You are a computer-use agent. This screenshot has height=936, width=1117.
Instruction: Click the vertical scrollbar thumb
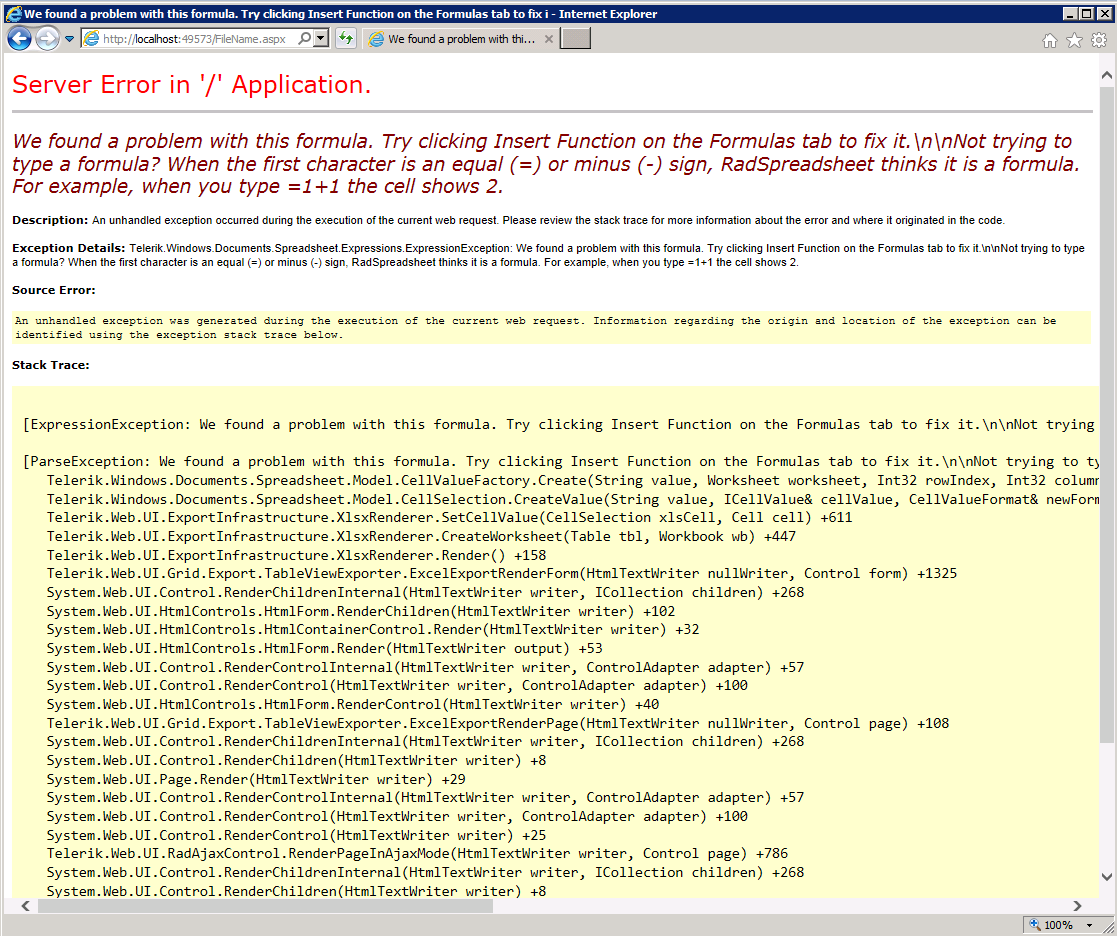tap(1106, 413)
